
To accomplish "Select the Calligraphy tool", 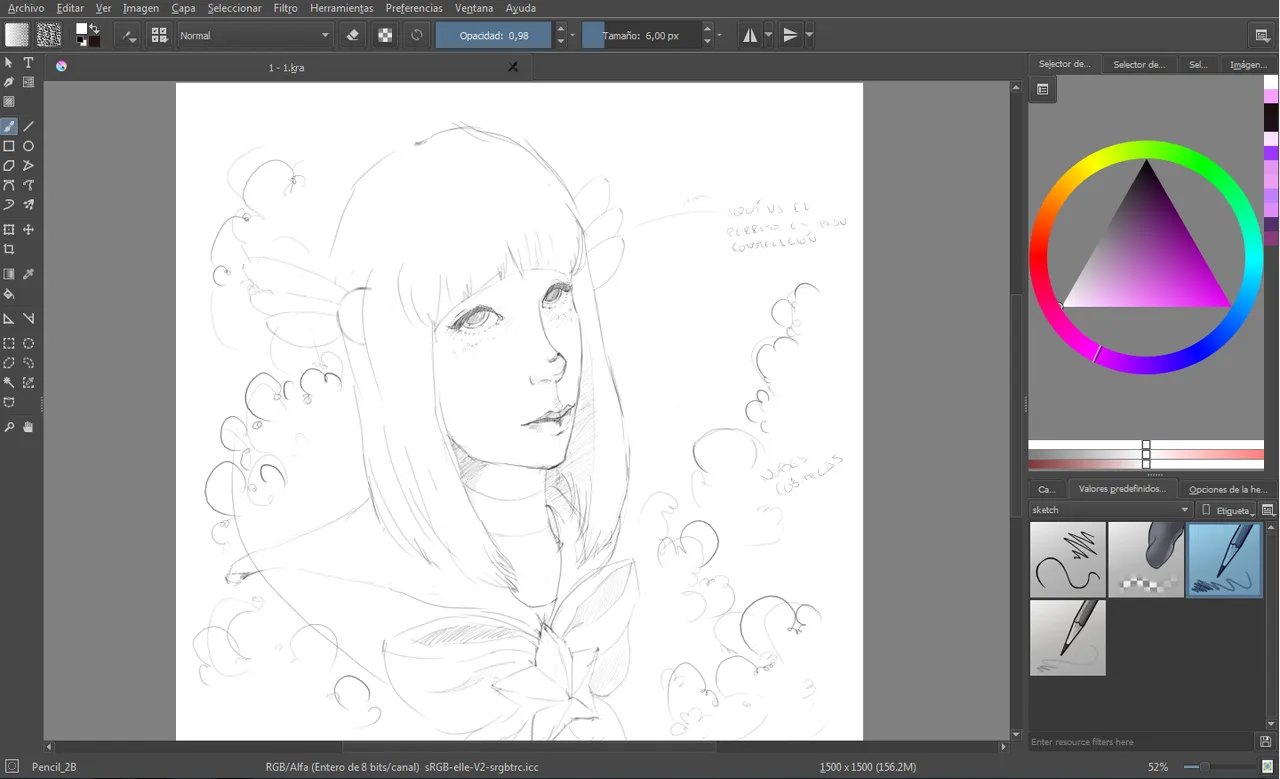I will coord(9,82).
